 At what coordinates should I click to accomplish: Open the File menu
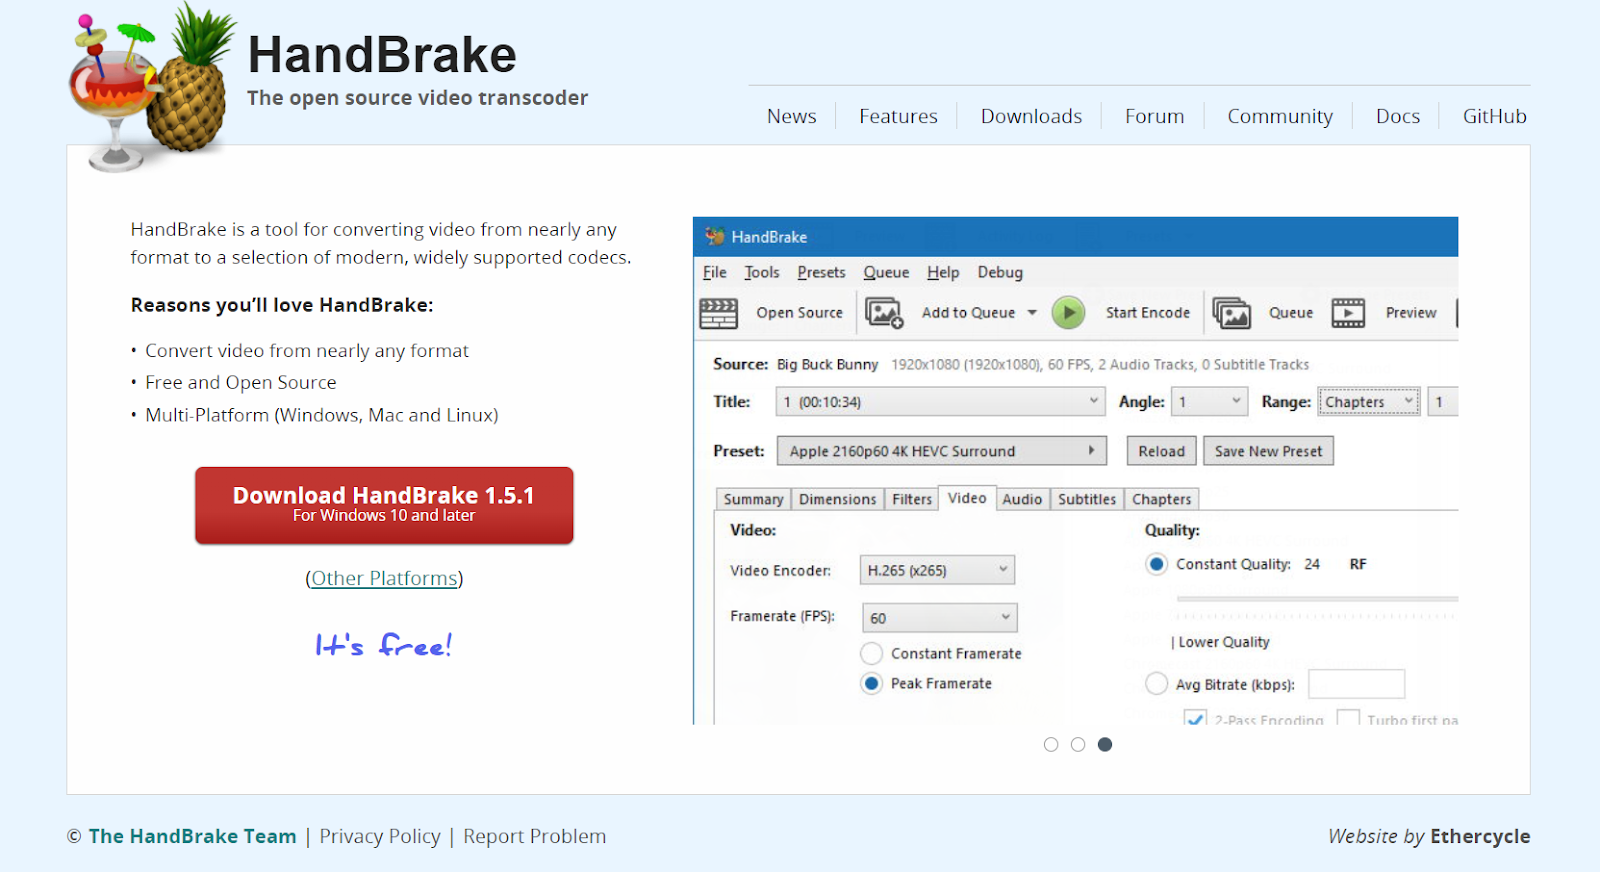point(714,272)
